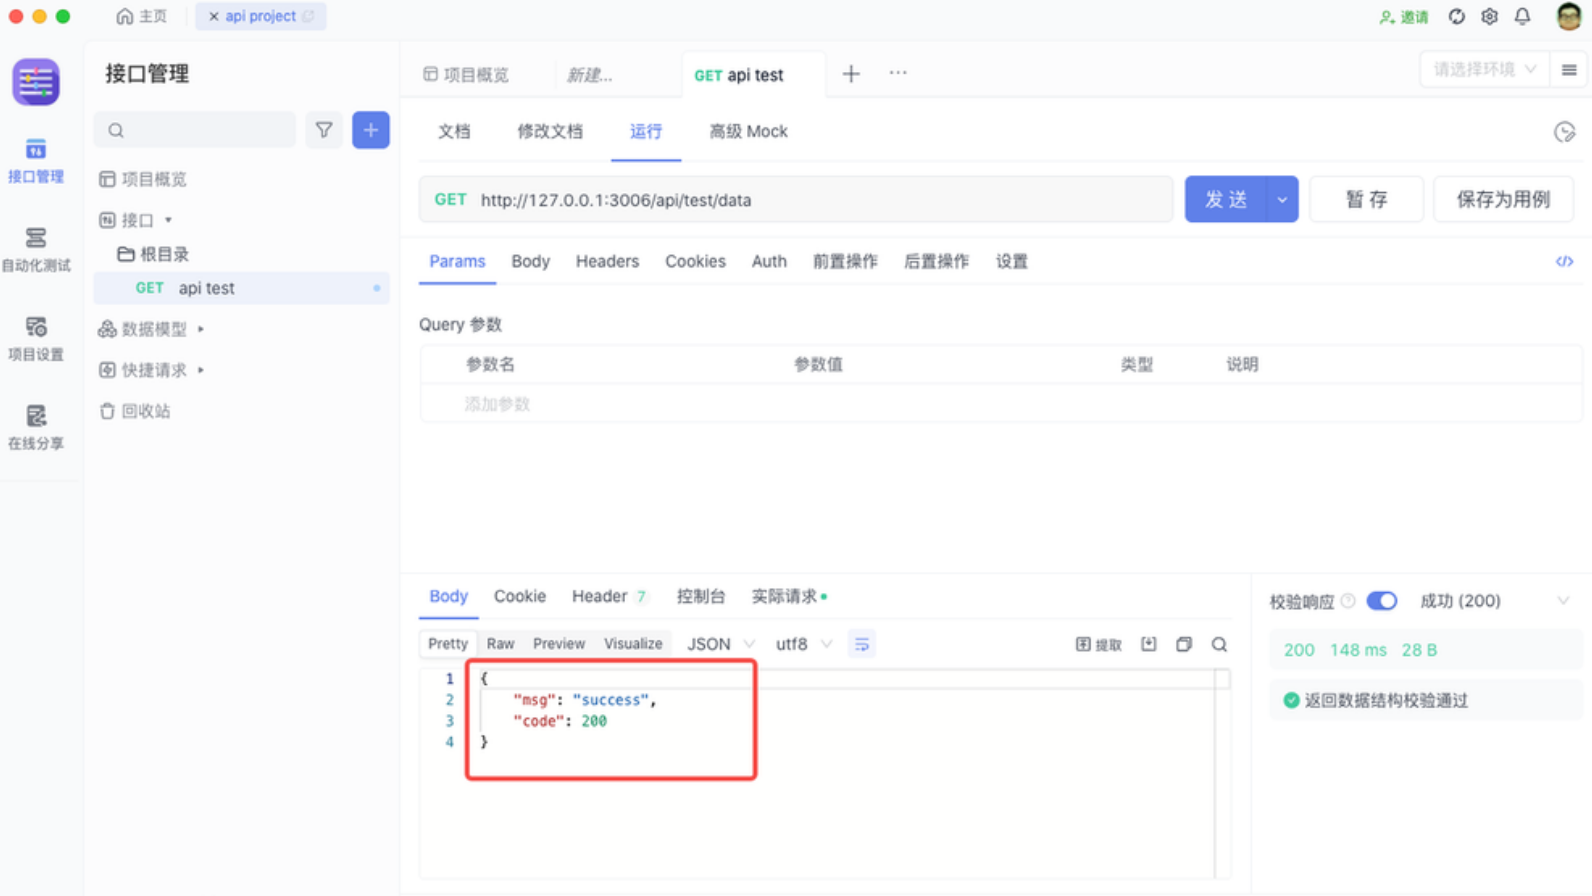The image size is (1592, 896).
Task: Close the api project tab
Action: click(x=213, y=16)
